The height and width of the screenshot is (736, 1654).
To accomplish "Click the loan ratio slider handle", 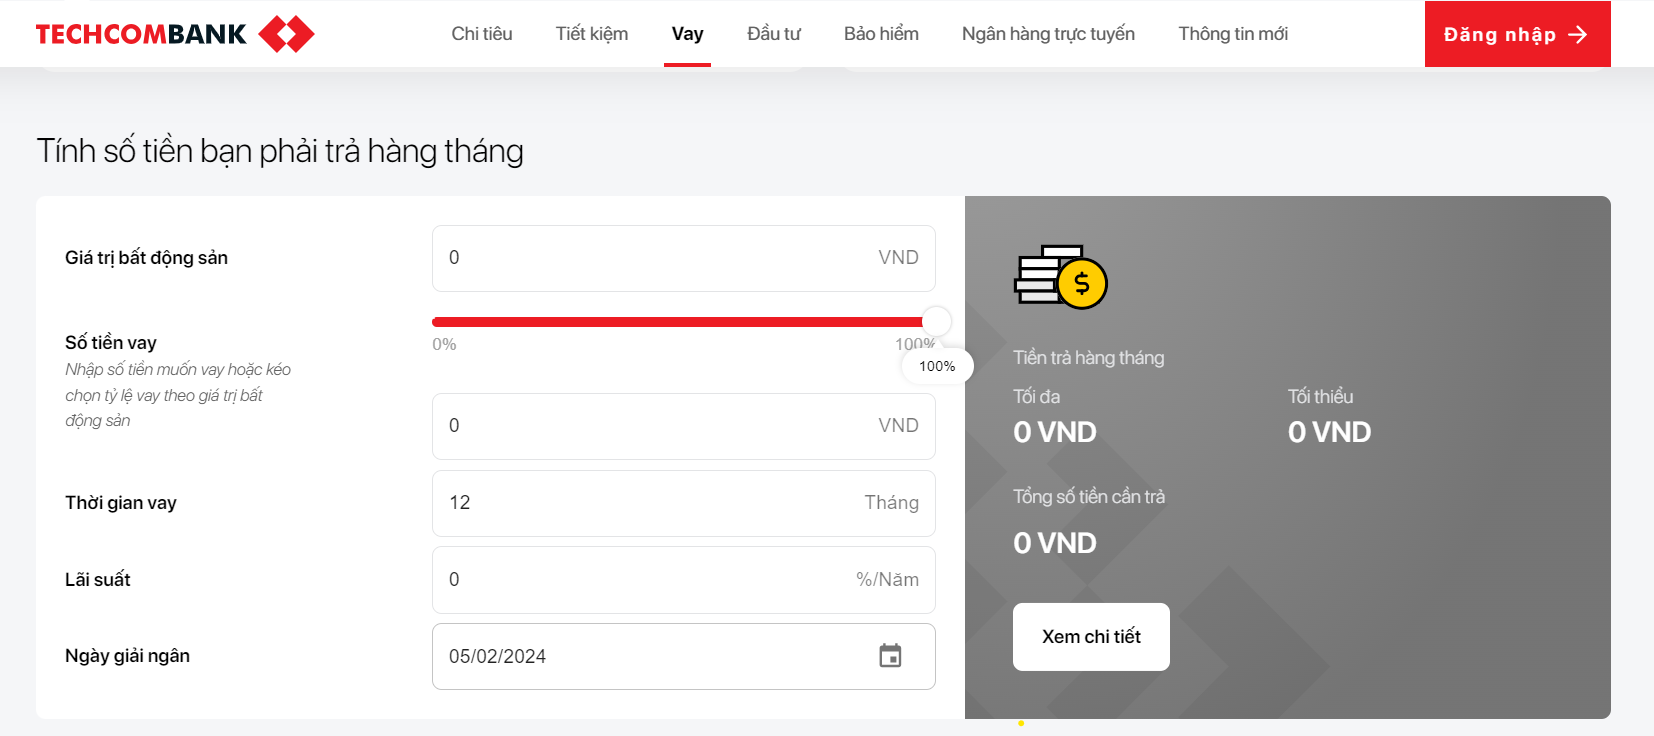I will [936, 321].
